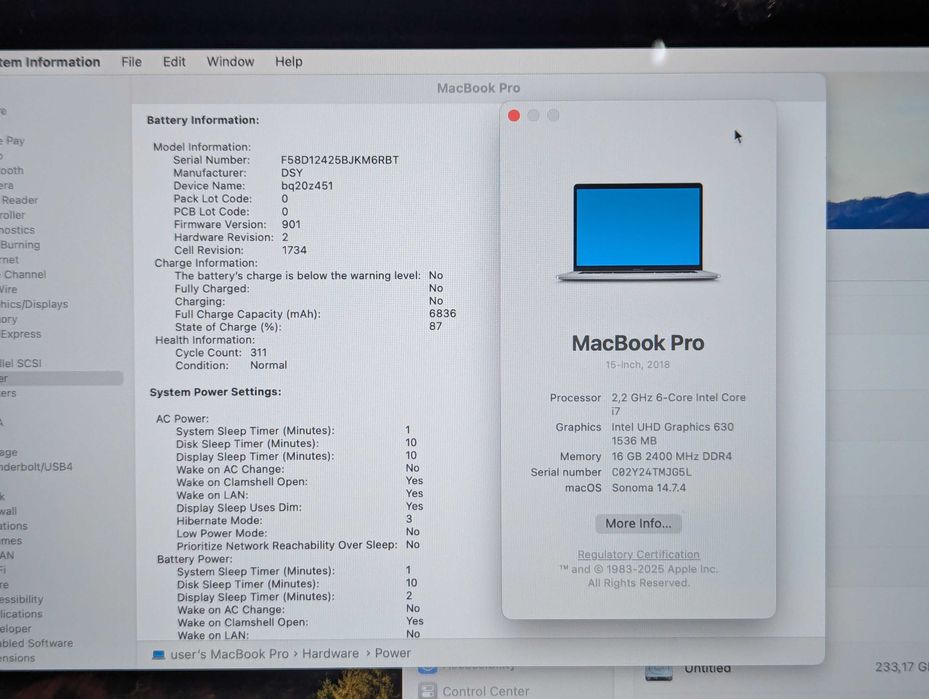Select the Thunderbolt/USB4 sidebar item
This screenshot has height=699, width=929.
coord(36,467)
